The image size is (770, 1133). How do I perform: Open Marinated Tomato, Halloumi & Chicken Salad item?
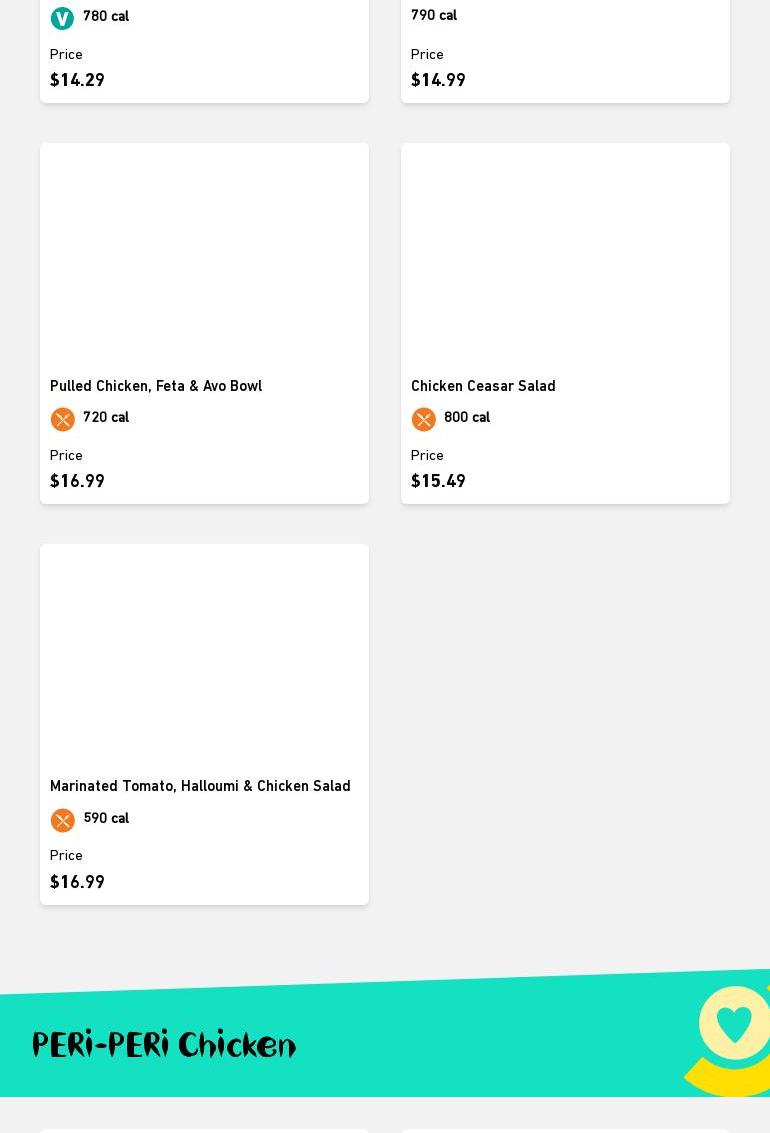200,786
